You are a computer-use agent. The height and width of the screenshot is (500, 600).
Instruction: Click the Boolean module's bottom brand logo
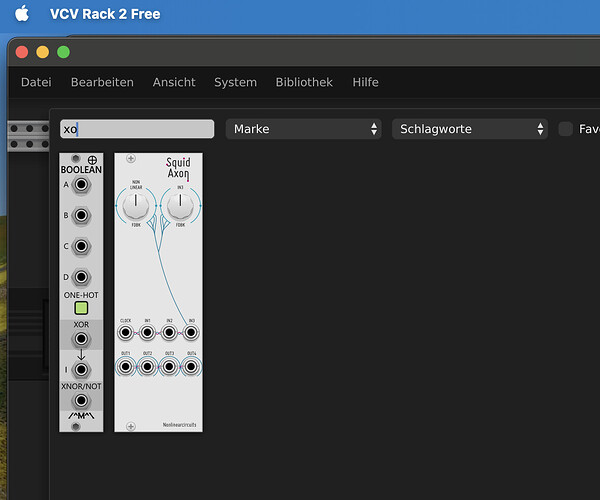tap(81, 415)
